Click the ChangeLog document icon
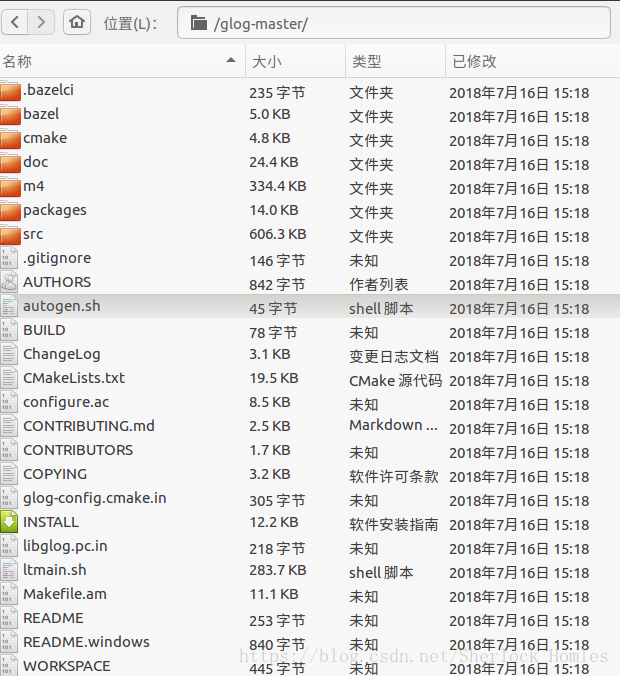The image size is (620, 676). [x=9, y=354]
